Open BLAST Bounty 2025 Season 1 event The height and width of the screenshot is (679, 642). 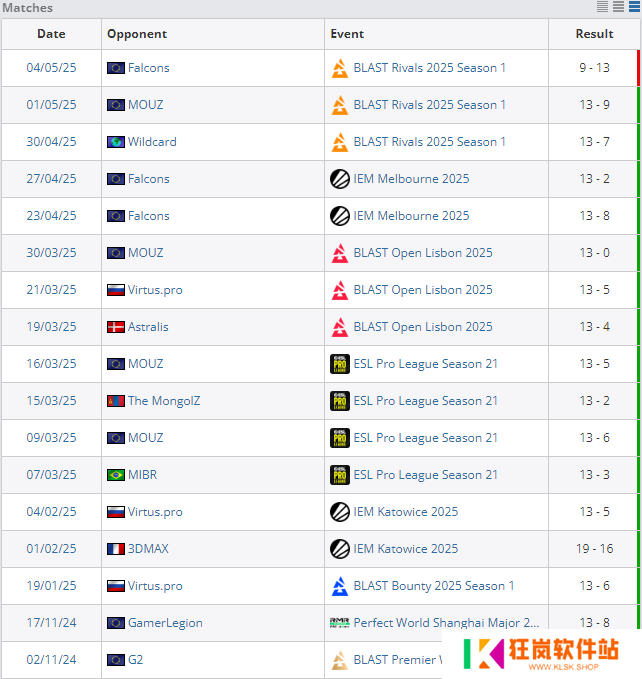tap(434, 586)
